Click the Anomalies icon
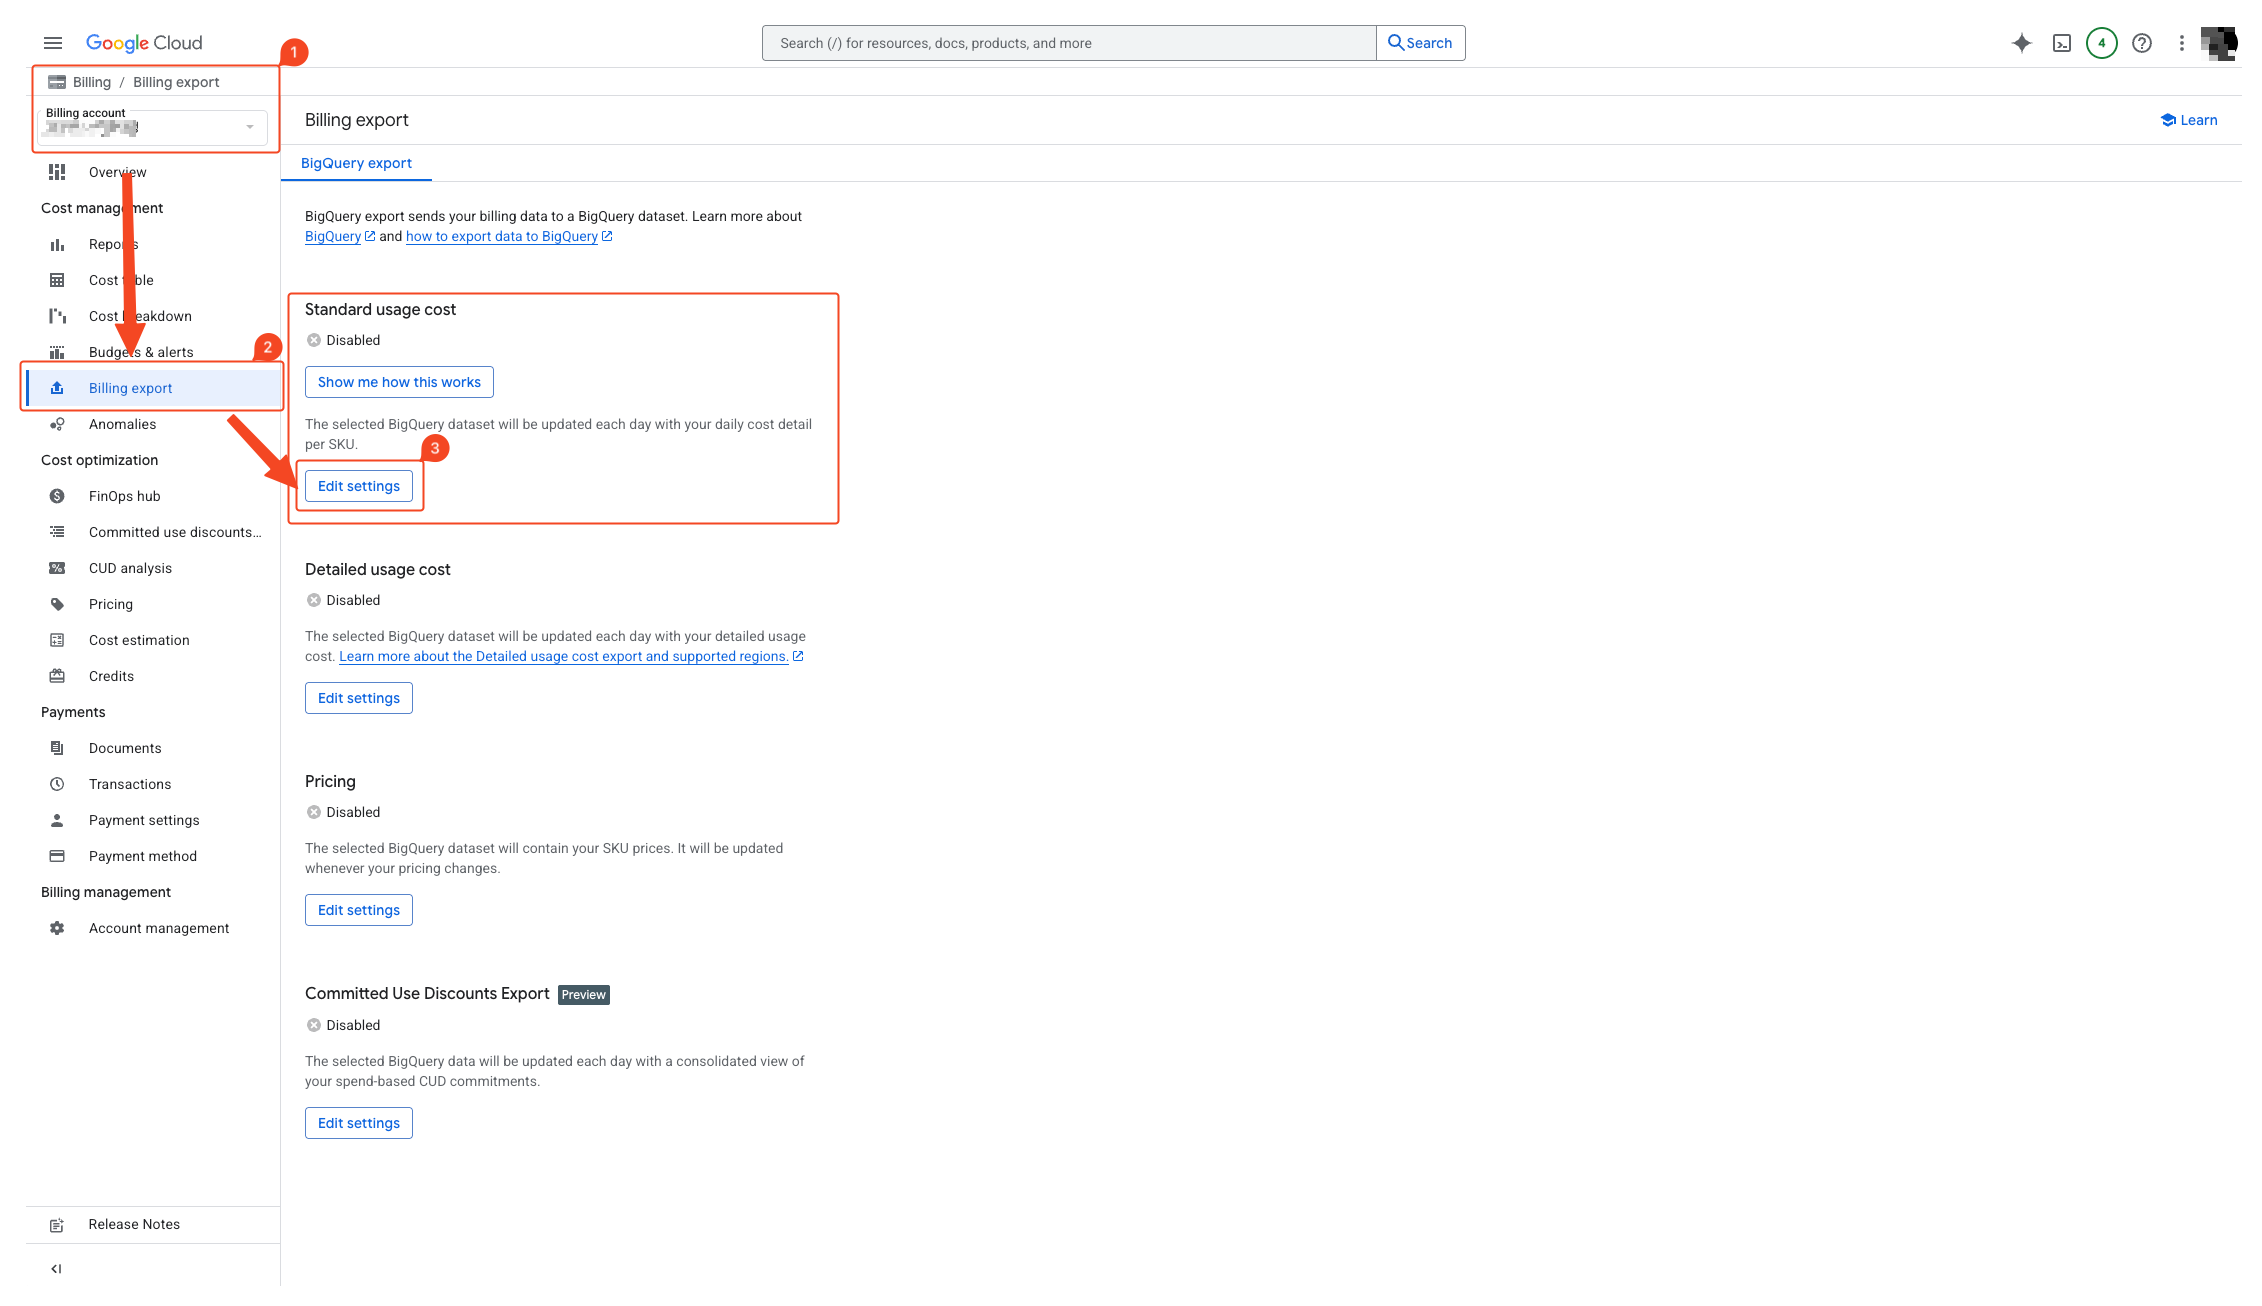This screenshot has height=1306, width=2262. [57, 424]
